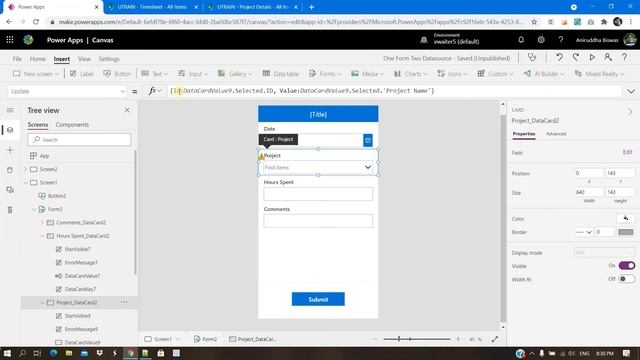Screen dimensions: 640x360
Task: Switch to the Advanced properties tab
Action: [x=556, y=133]
